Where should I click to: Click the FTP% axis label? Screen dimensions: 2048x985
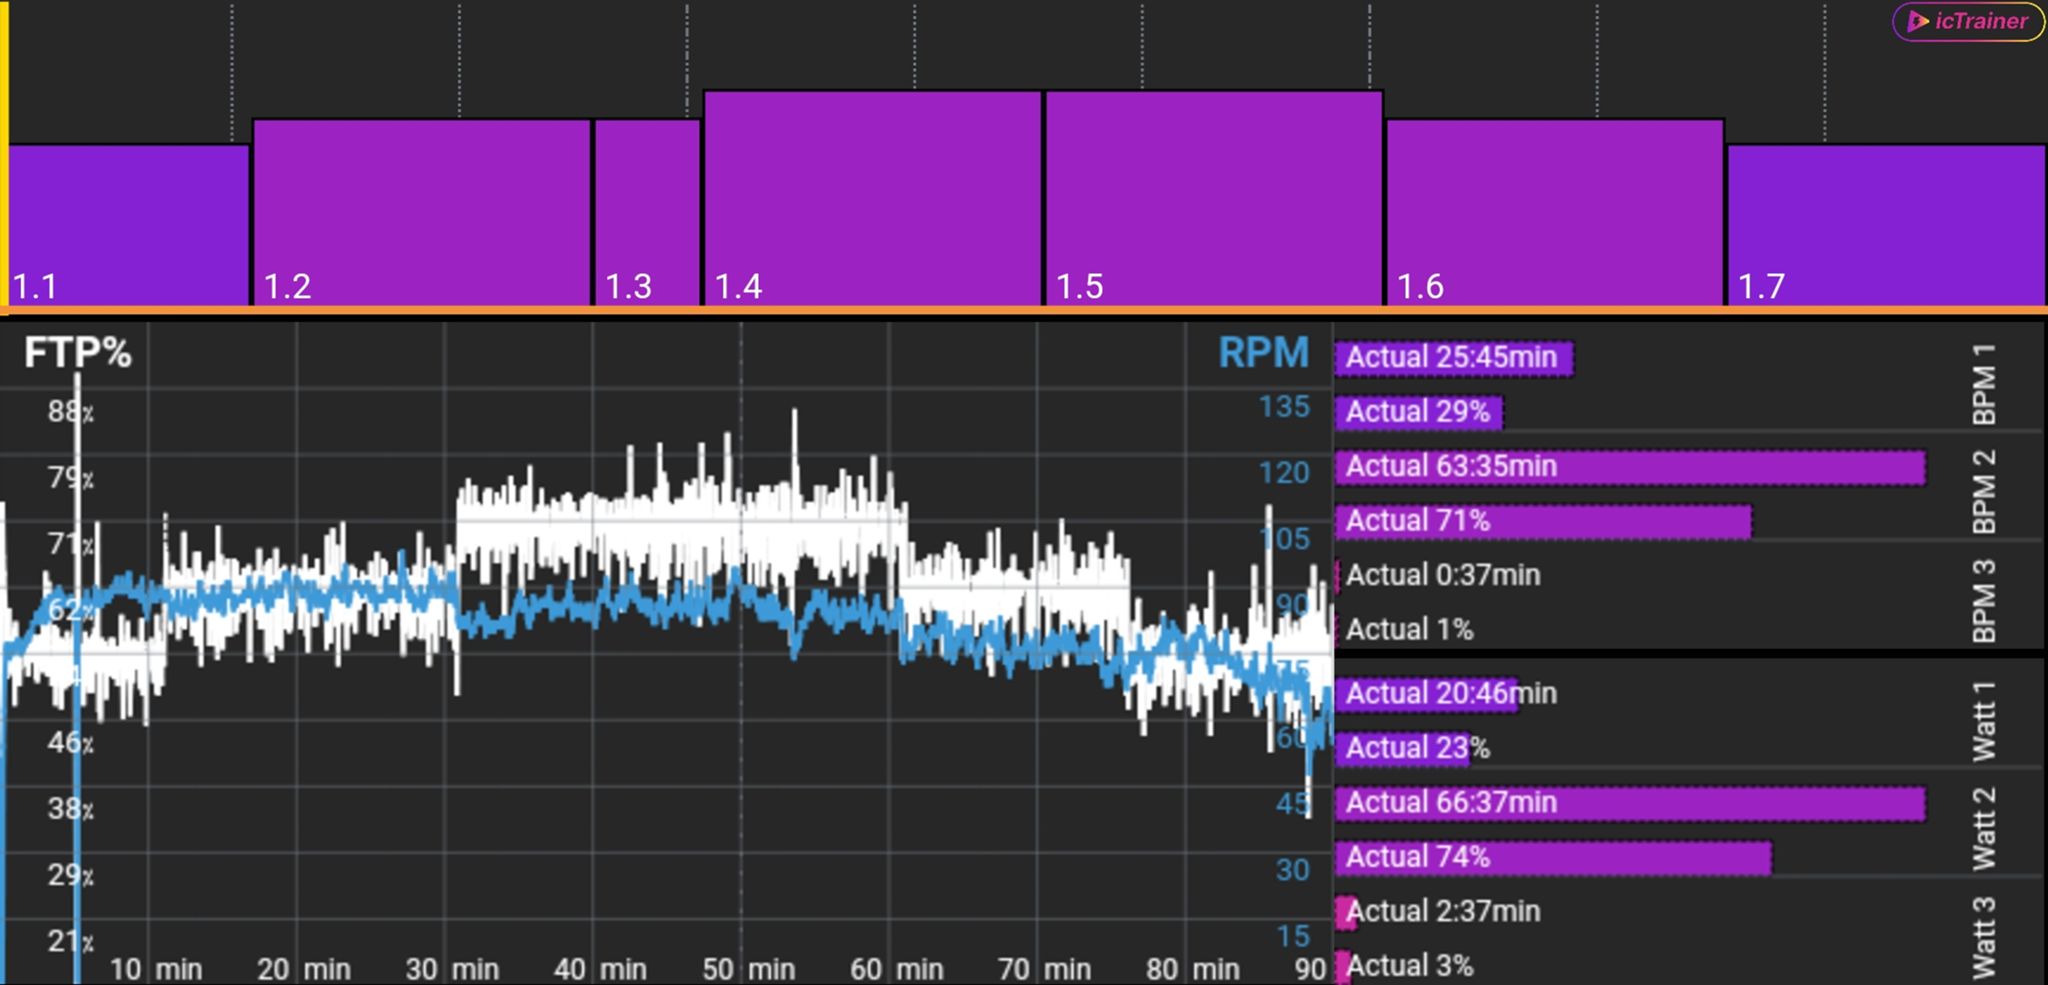77,353
